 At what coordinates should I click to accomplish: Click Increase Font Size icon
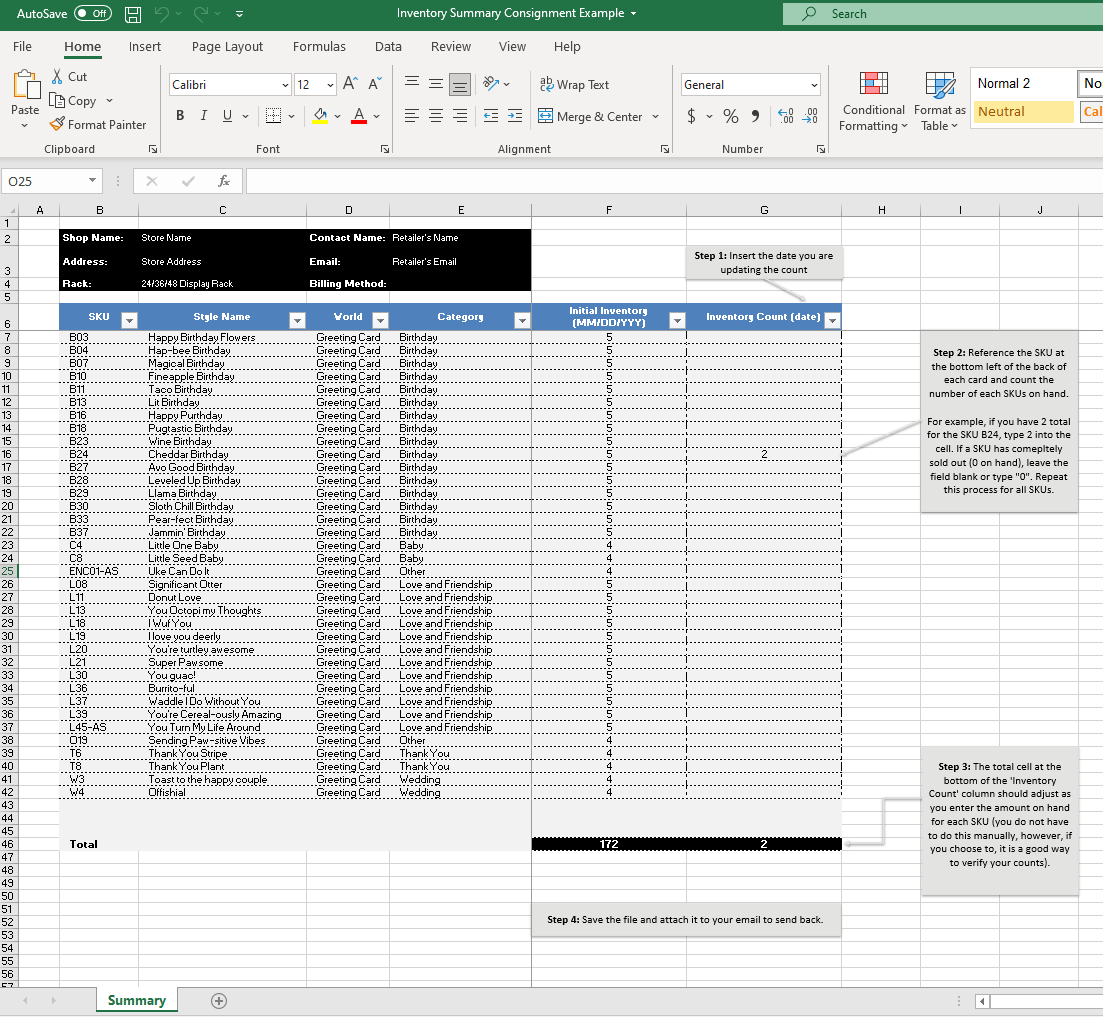tap(350, 84)
